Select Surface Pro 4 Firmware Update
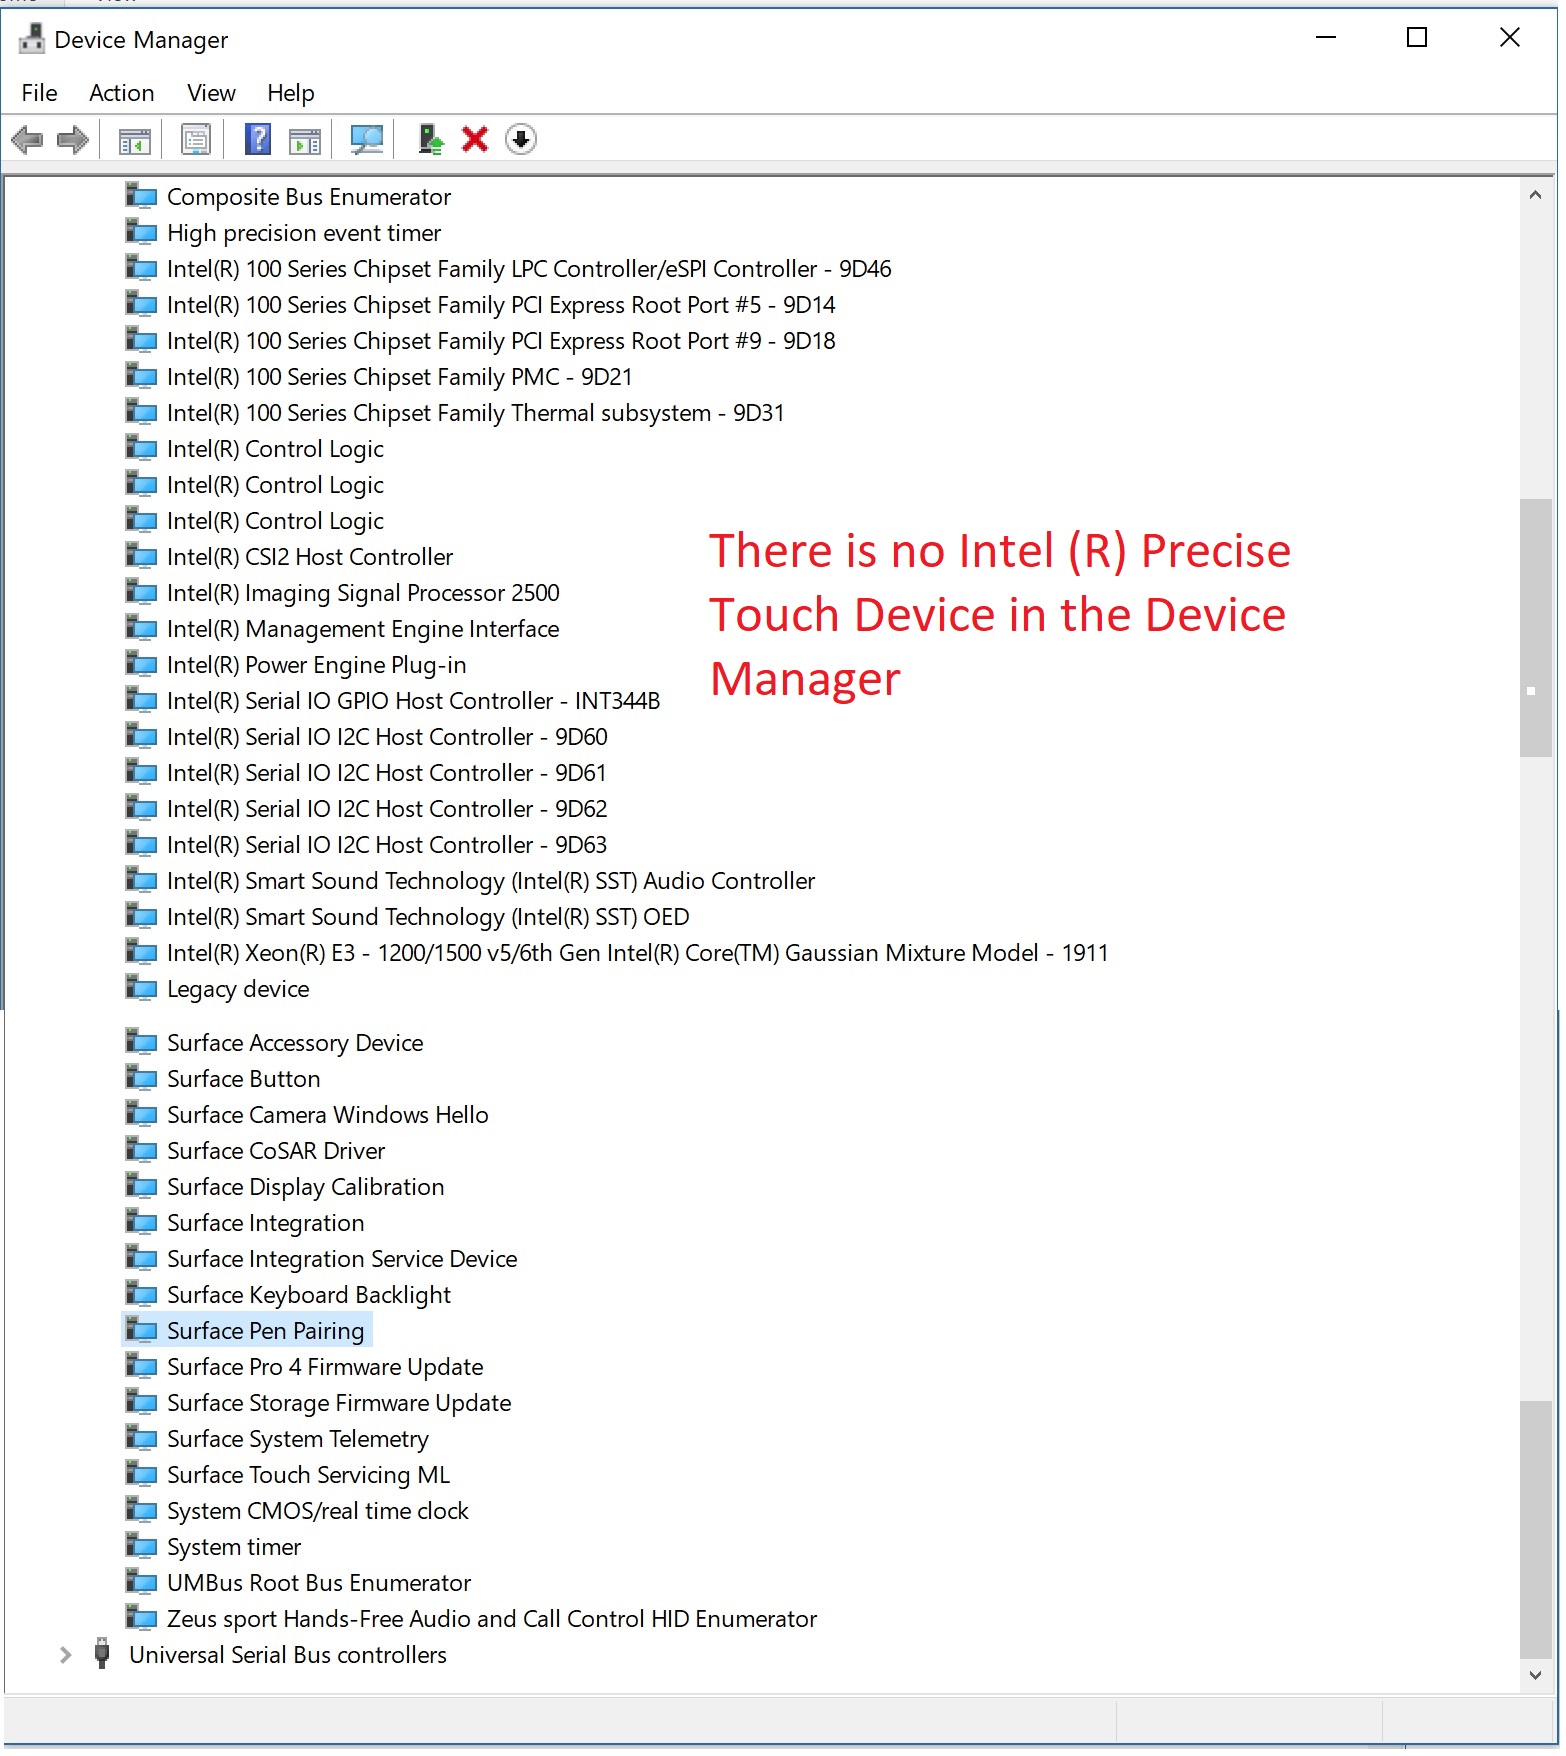The image size is (1566, 1756). (325, 1366)
